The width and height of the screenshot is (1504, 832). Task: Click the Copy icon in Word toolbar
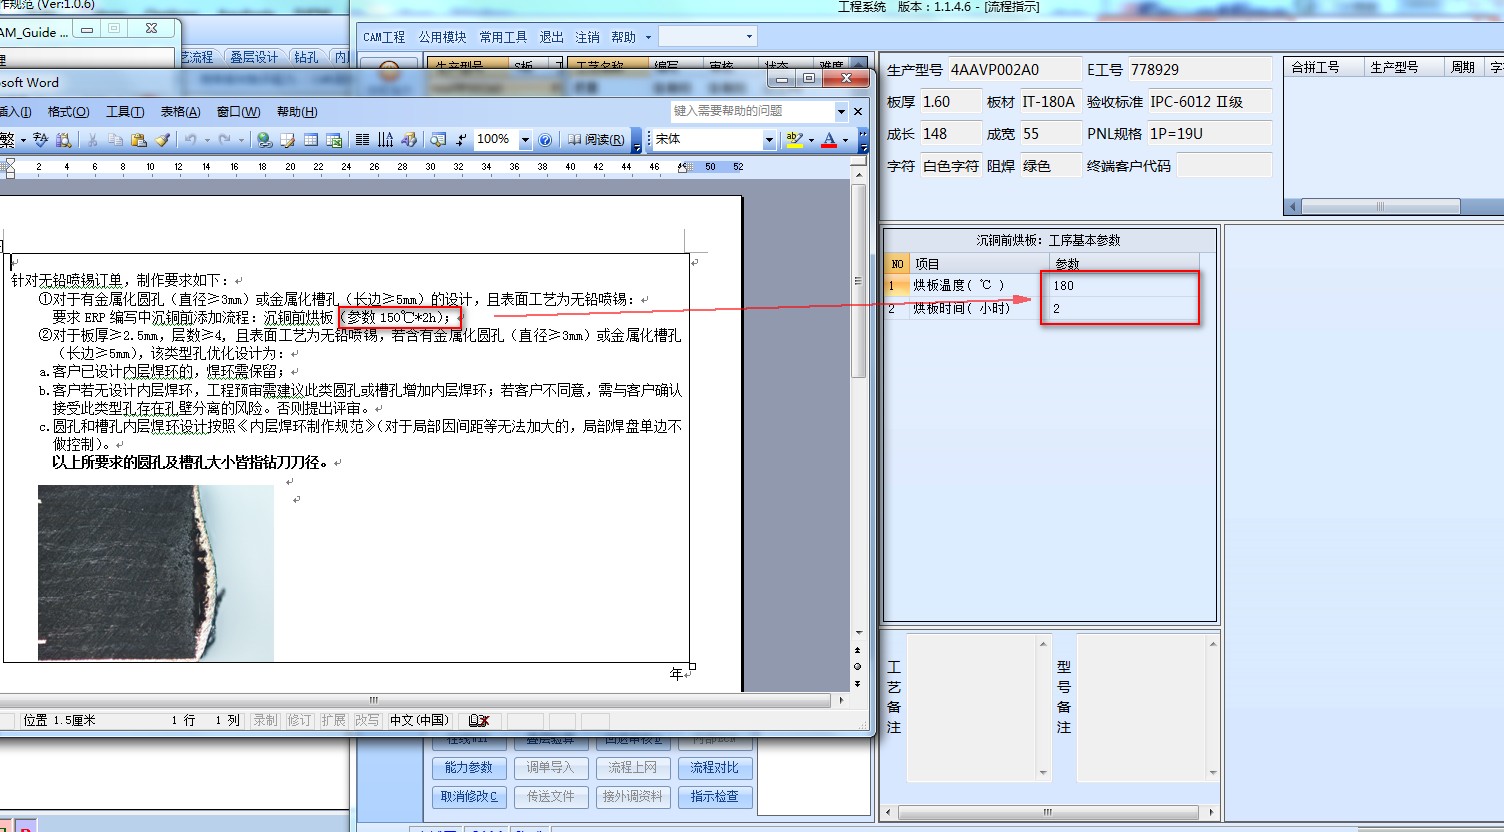(x=116, y=140)
